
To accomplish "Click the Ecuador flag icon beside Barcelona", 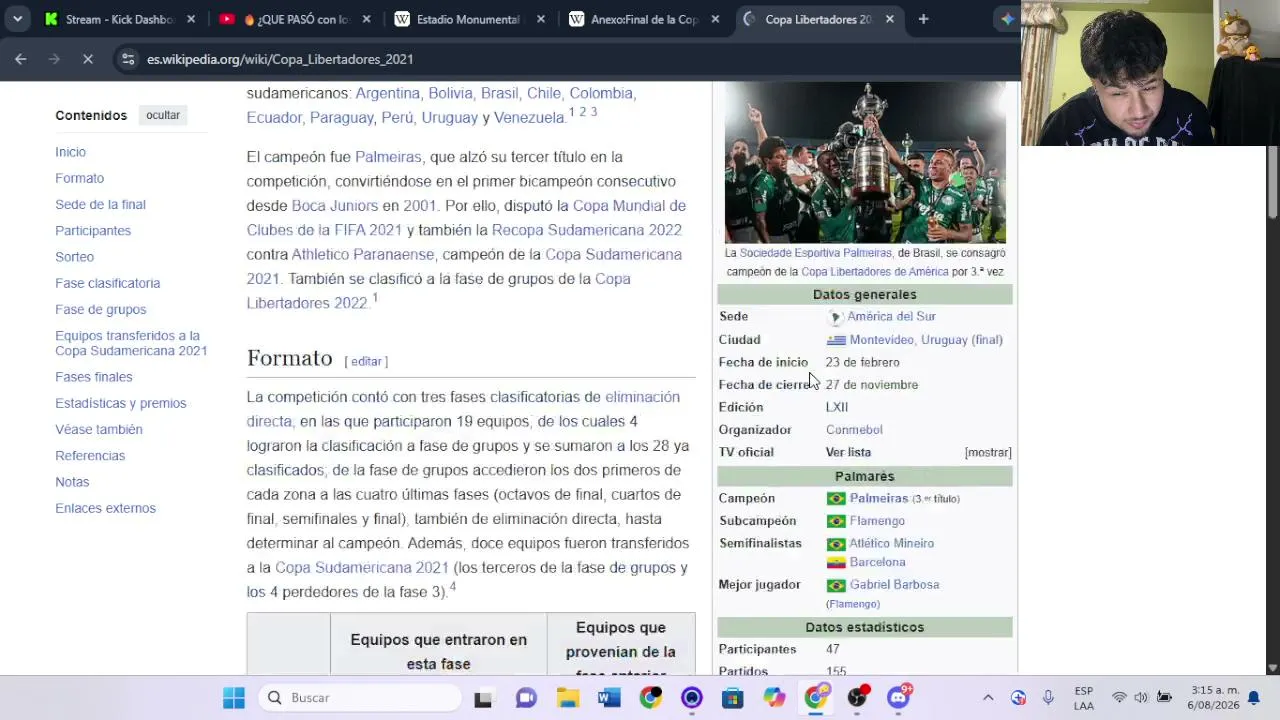I will 836,563.
